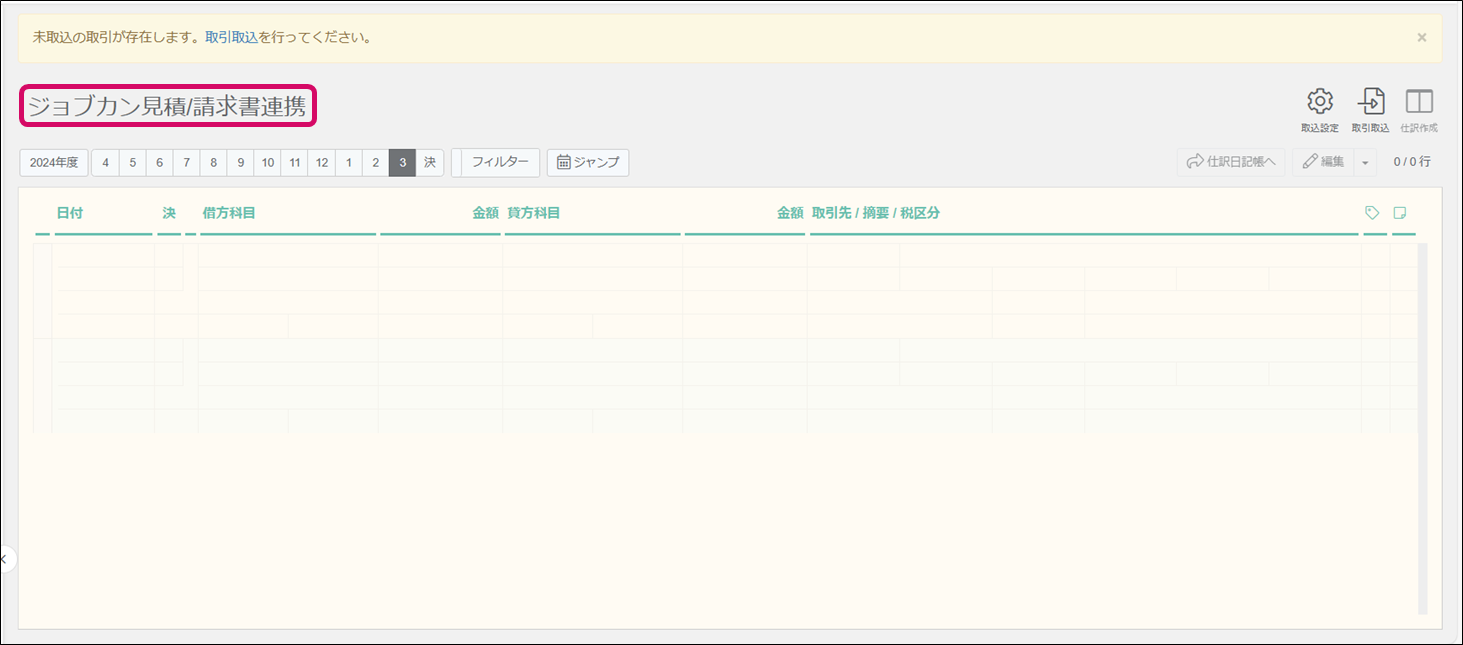Dismiss the yellow notification banner
Image resolution: width=1463 pixels, height=645 pixels.
1421,38
